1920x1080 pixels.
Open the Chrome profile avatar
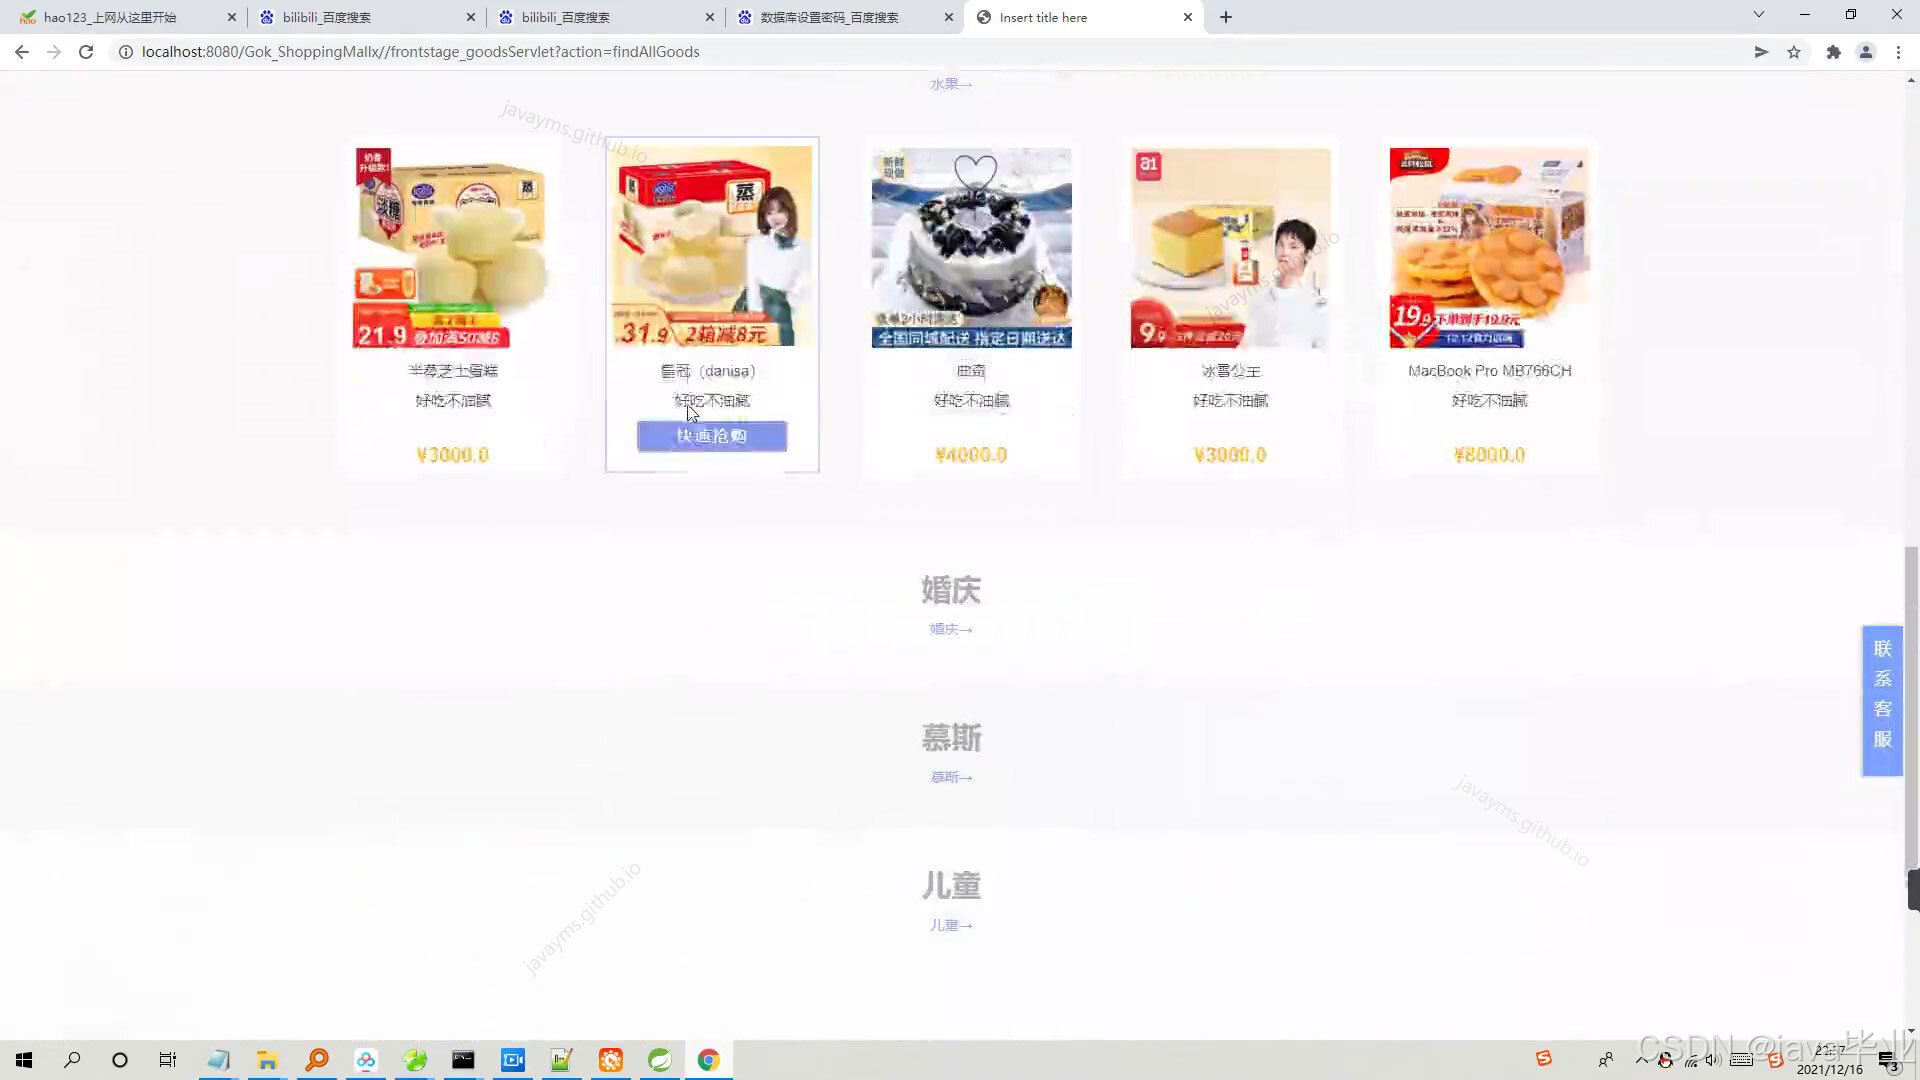(x=1866, y=52)
